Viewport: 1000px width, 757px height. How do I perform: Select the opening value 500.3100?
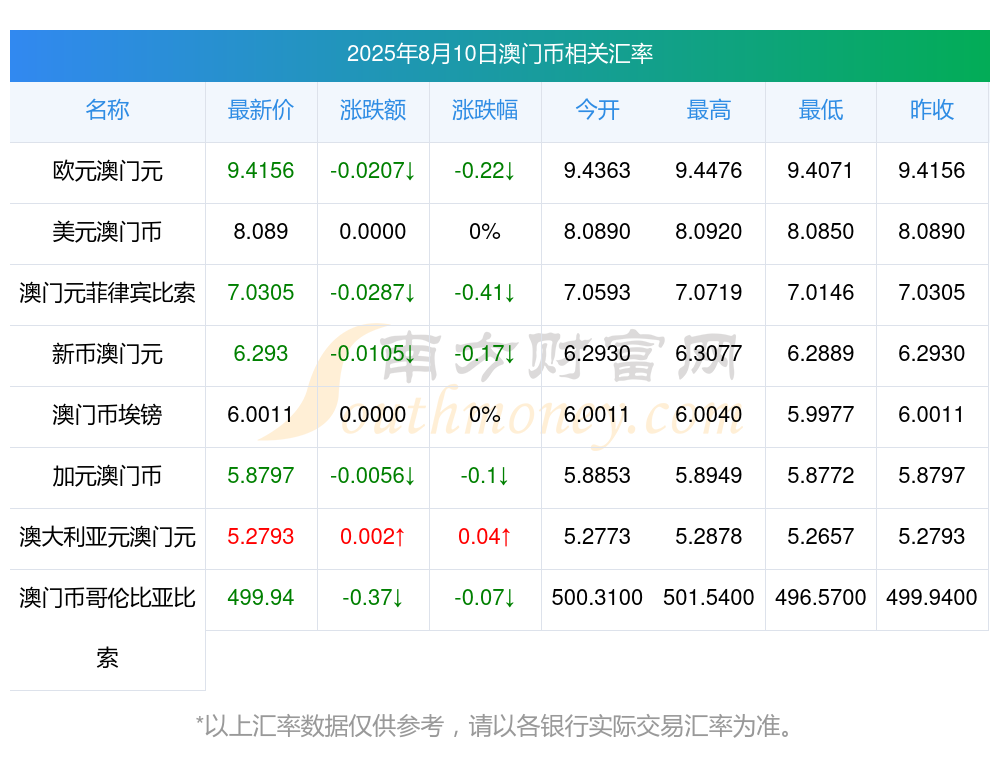click(x=597, y=597)
